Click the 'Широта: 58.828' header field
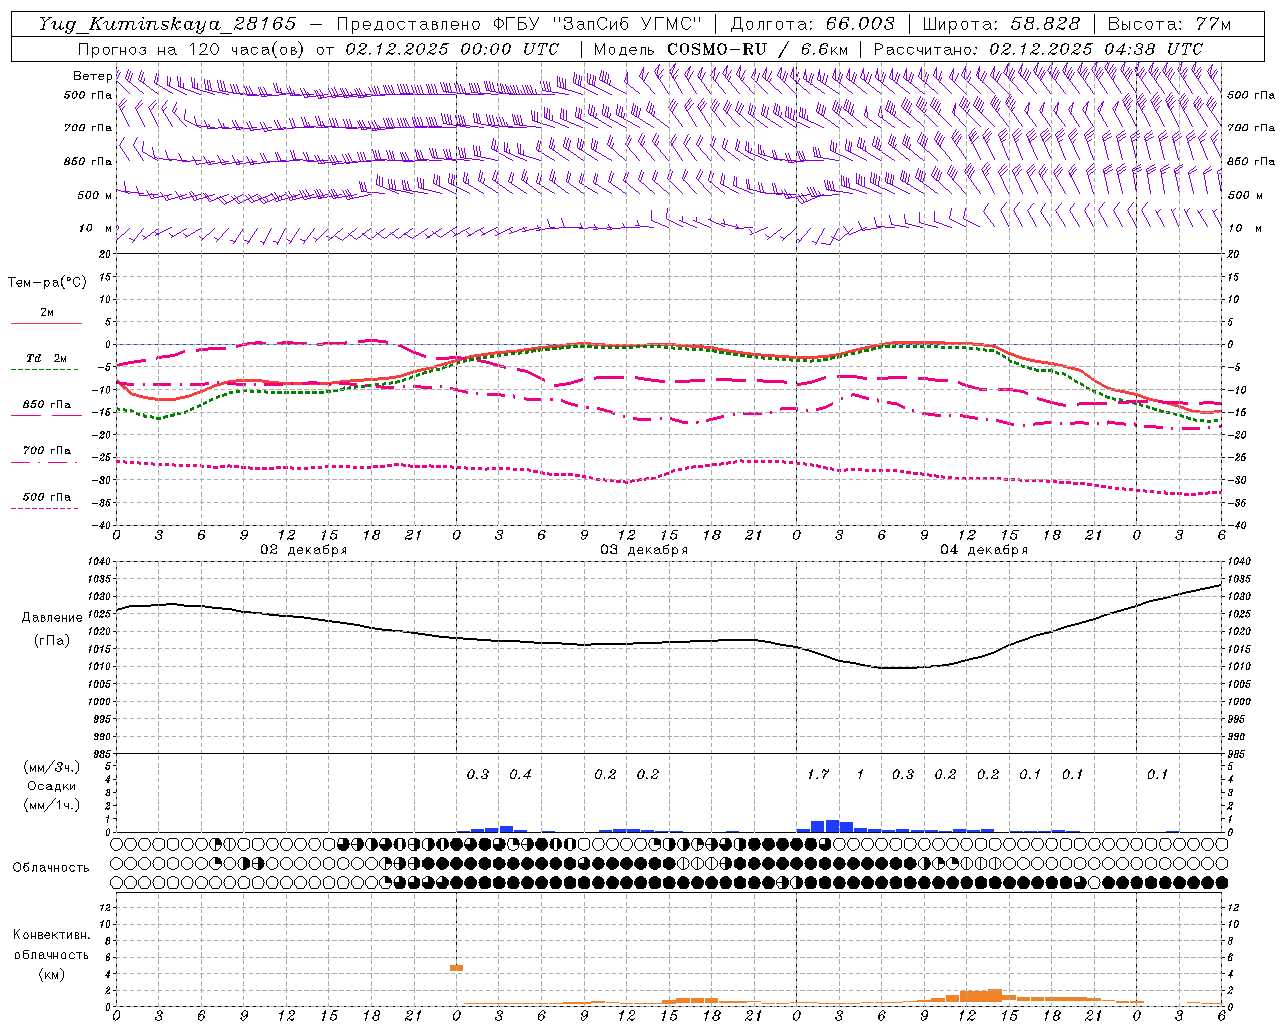 pos(1001,24)
